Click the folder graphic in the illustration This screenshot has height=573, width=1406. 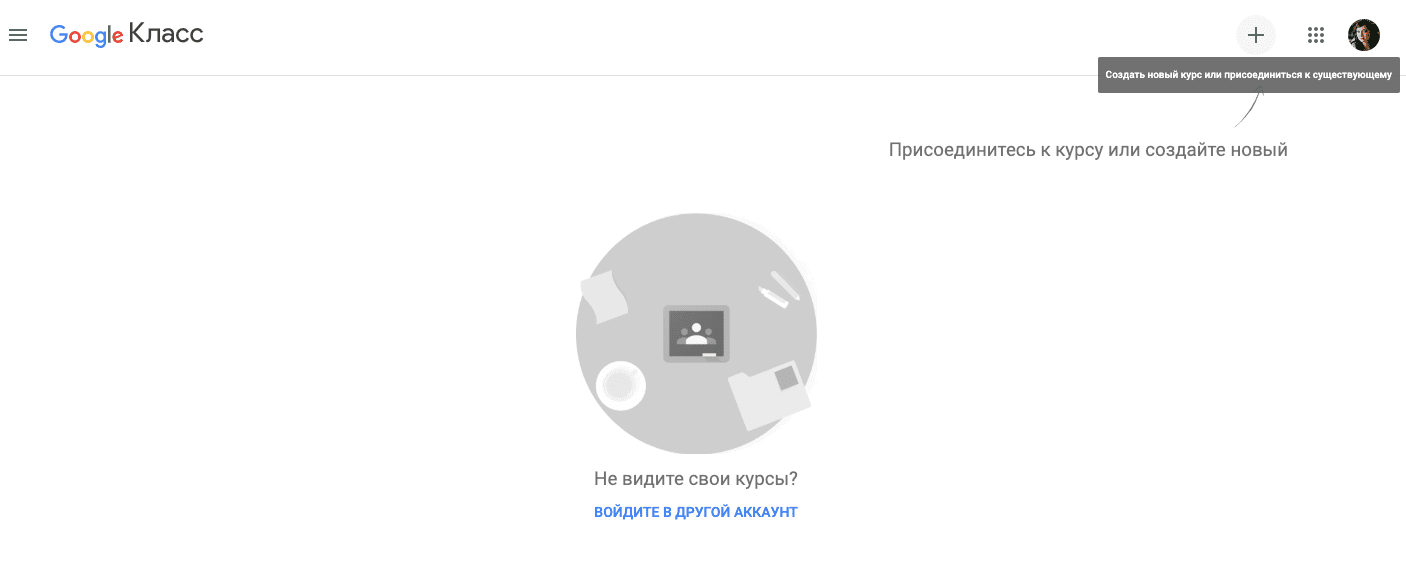coord(769,395)
